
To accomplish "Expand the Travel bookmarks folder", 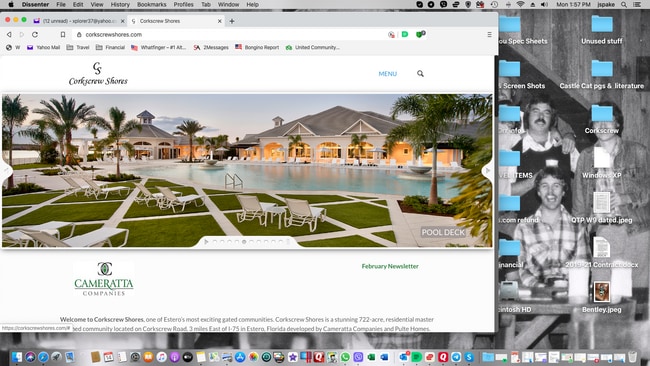I will click(78, 47).
